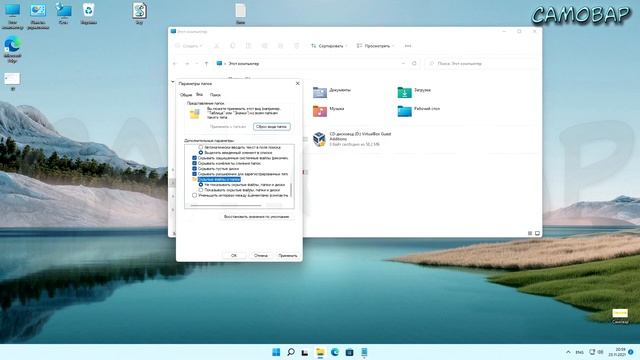Viewport: 640px width, 360px height.
Task: Click Применить к папкам button
Action: click(x=228, y=127)
